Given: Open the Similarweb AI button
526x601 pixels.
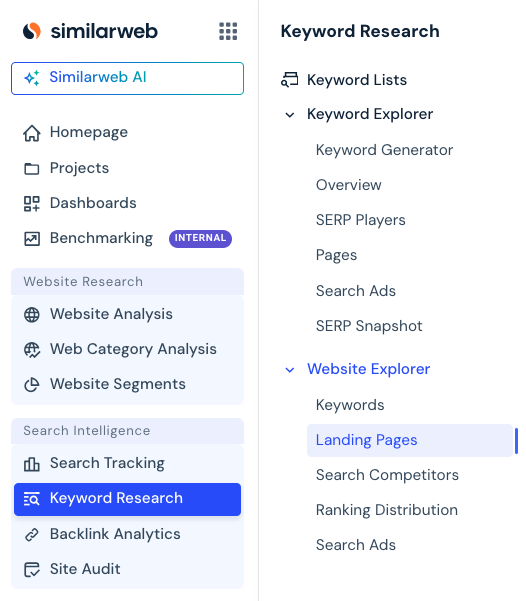Looking at the screenshot, I should pos(127,78).
